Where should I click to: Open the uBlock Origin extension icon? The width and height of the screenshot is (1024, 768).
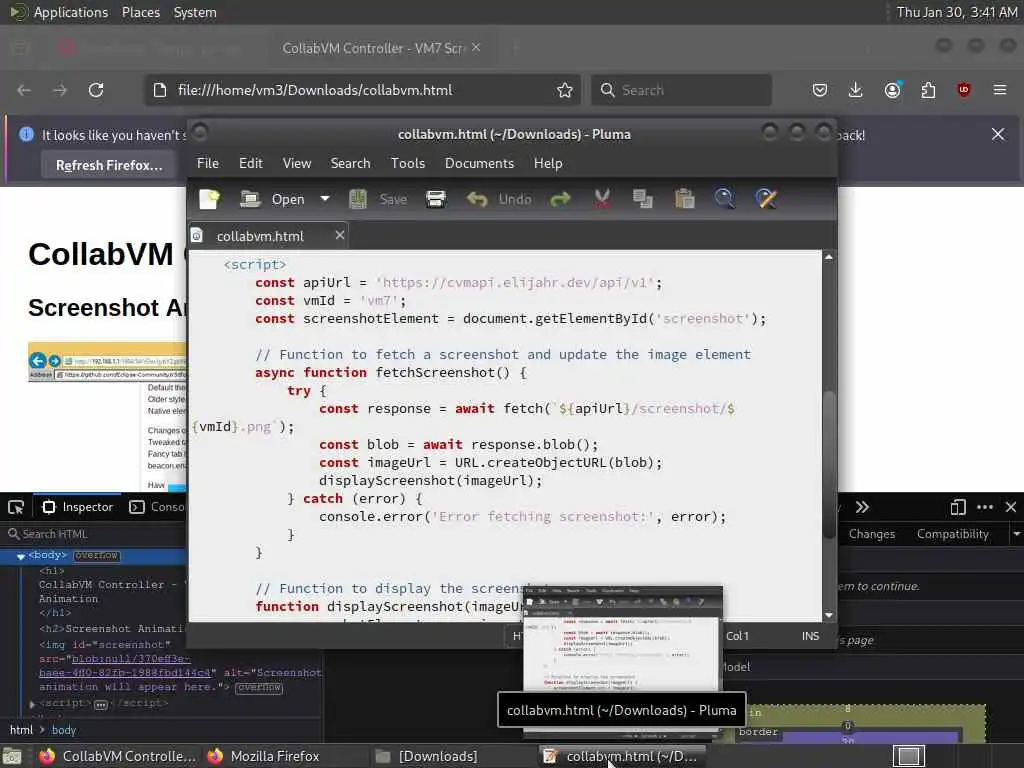coord(963,90)
